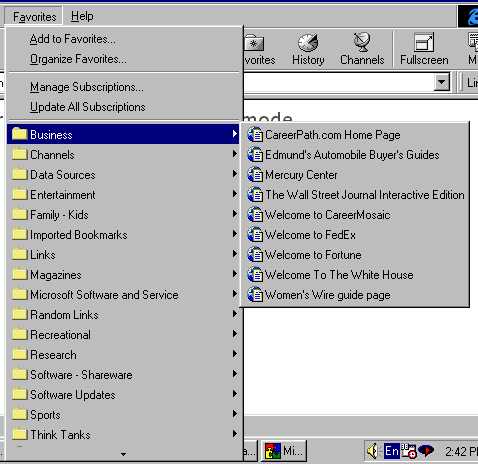
Task: Click the Favorites toolbar button
Action: pyautogui.click(x=259, y=49)
